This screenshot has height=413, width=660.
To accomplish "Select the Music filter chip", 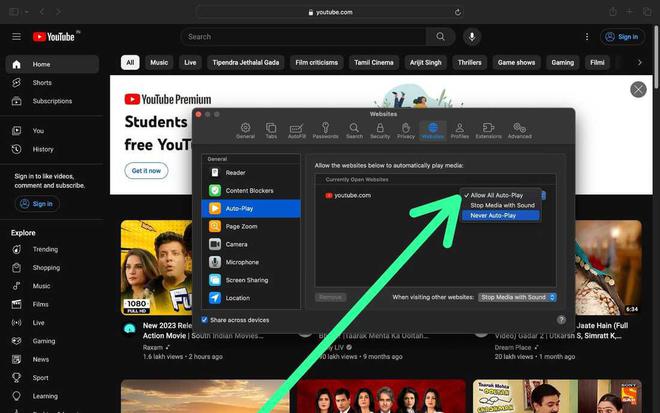I will (159, 62).
